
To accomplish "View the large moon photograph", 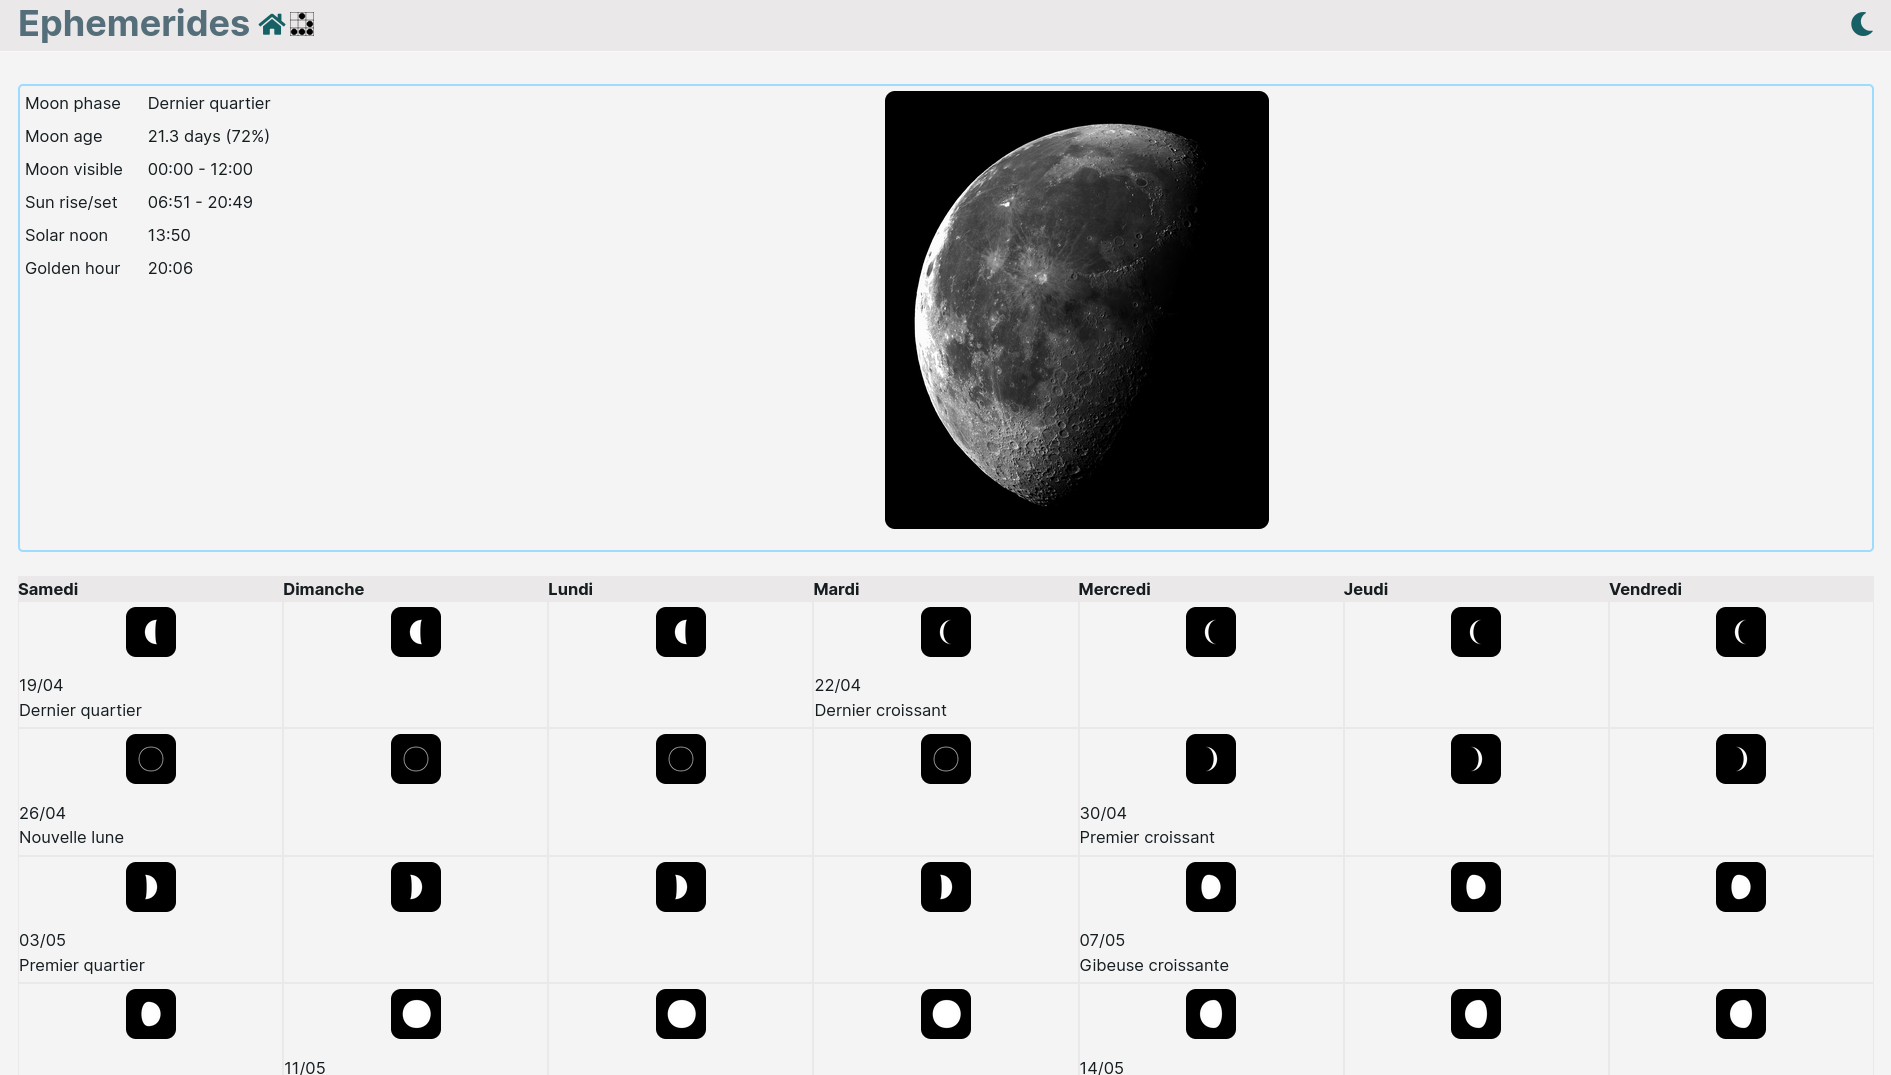I will click(1077, 310).
